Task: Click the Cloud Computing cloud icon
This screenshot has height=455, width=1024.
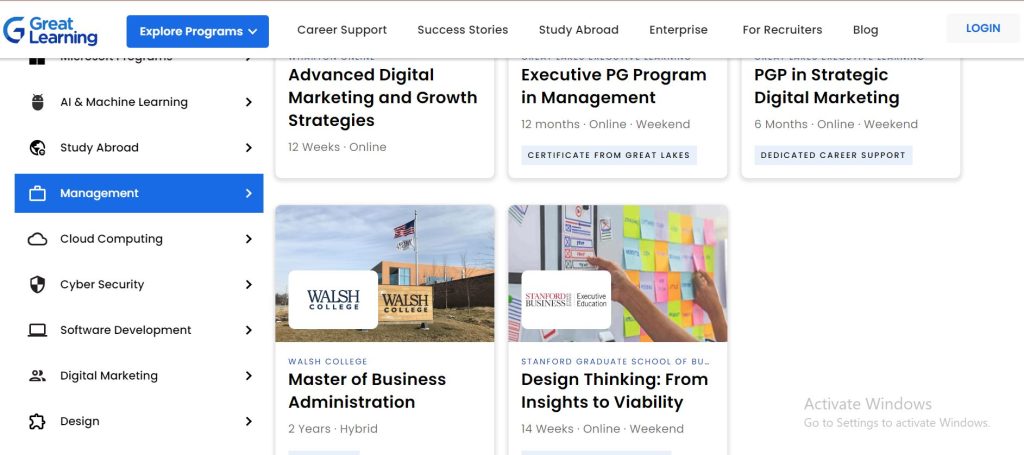Action: pos(38,239)
